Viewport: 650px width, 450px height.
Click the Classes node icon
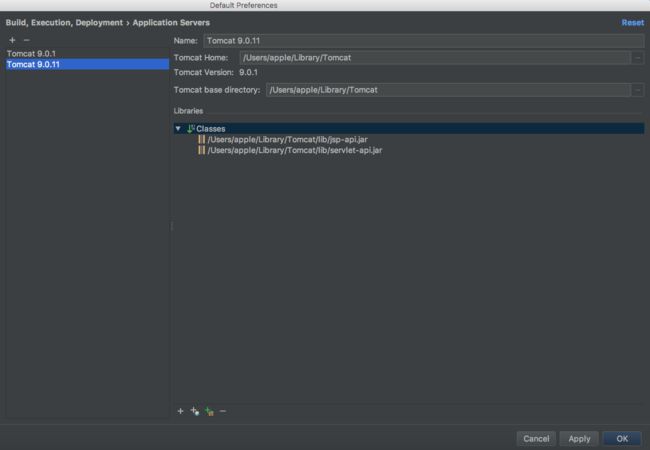coord(191,128)
